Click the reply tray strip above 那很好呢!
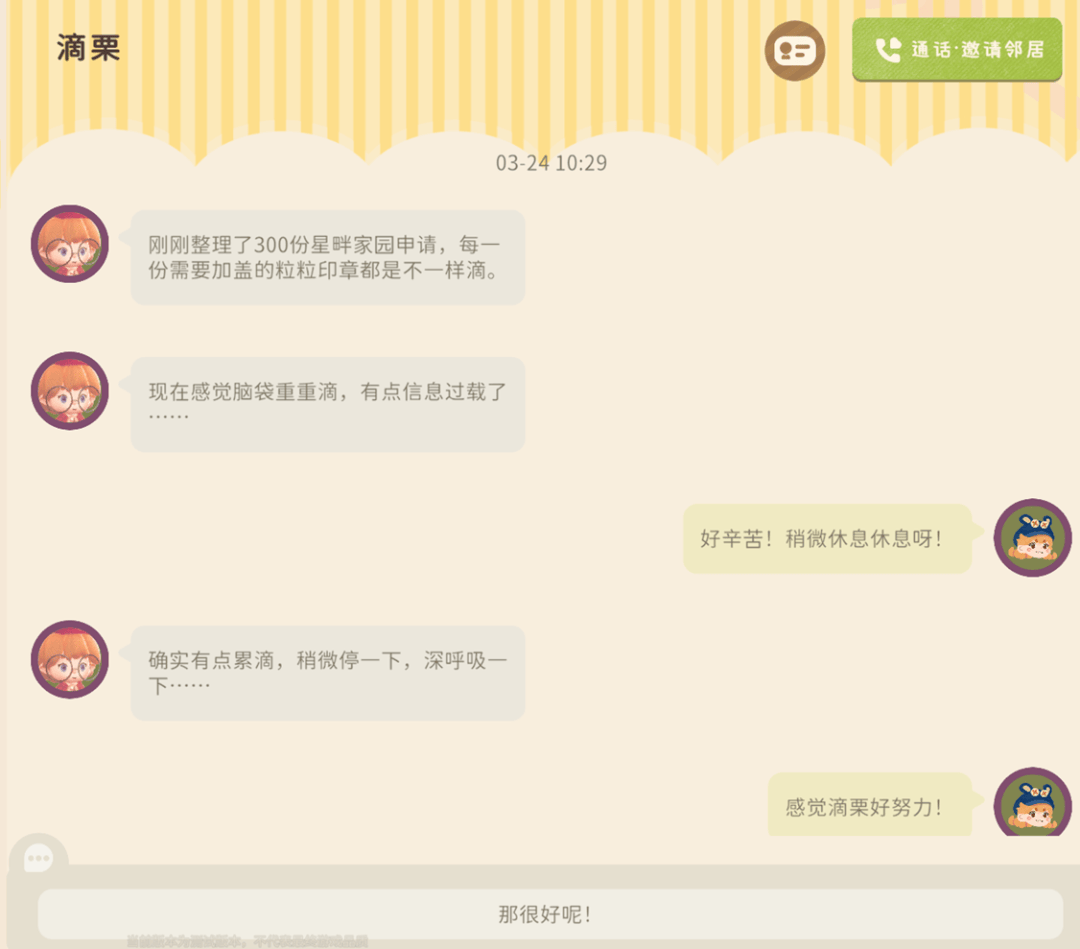 544,876
